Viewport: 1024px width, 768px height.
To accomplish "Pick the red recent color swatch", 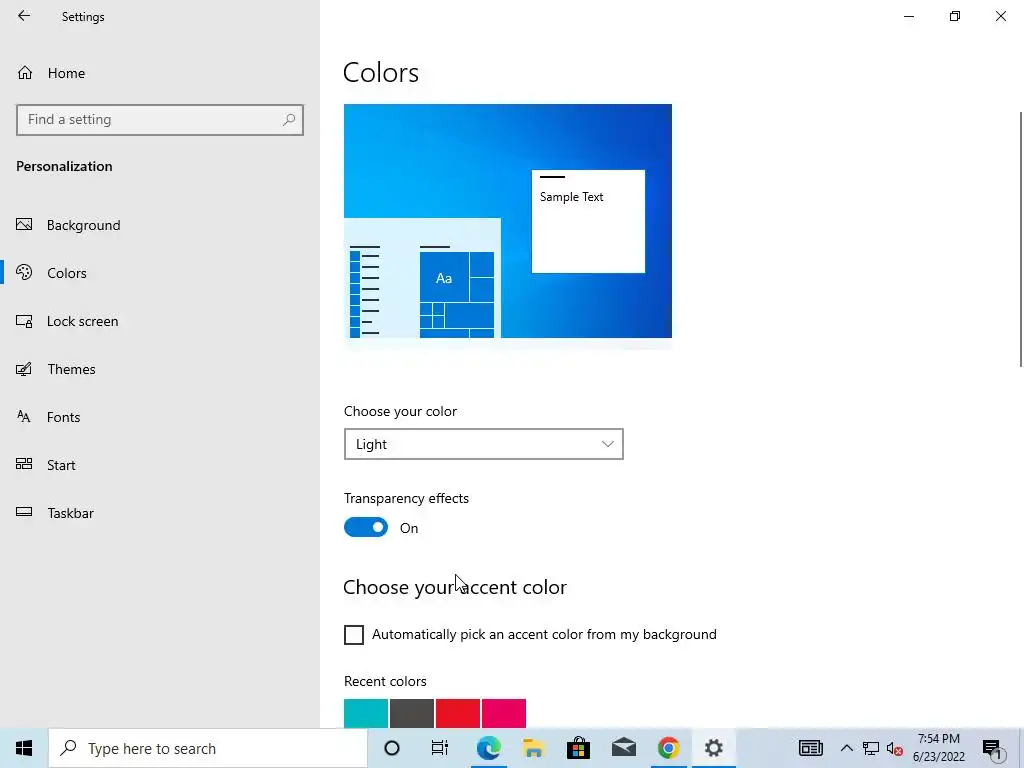I will (458, 713).
